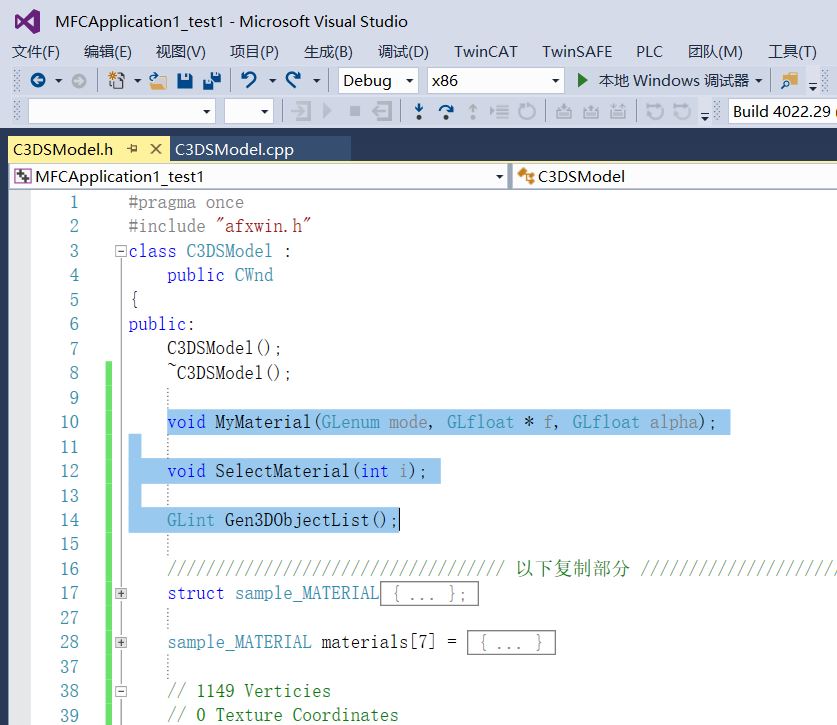The image size is (837, 725).
Task: Click collapsed box after sample_MATERIAL struct
Action: 429,593
